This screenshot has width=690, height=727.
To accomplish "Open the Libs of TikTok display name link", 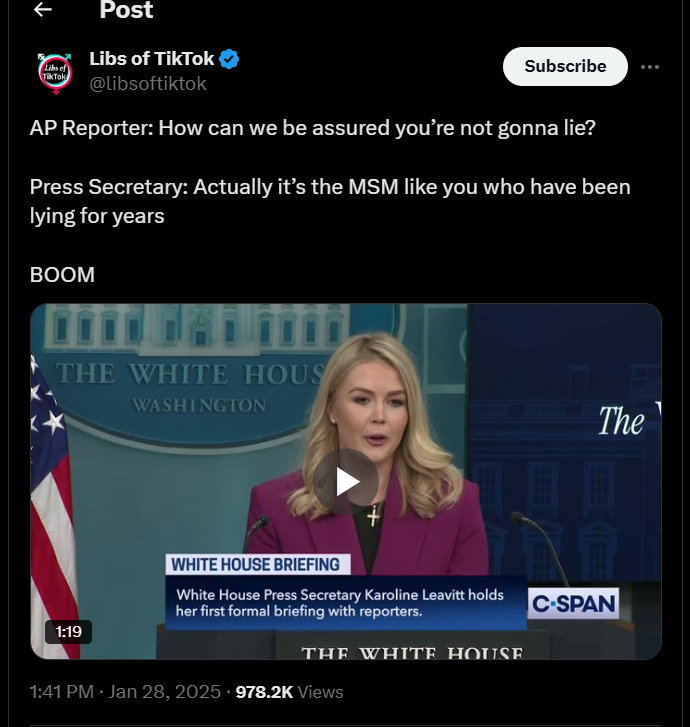I will (152, 59).
